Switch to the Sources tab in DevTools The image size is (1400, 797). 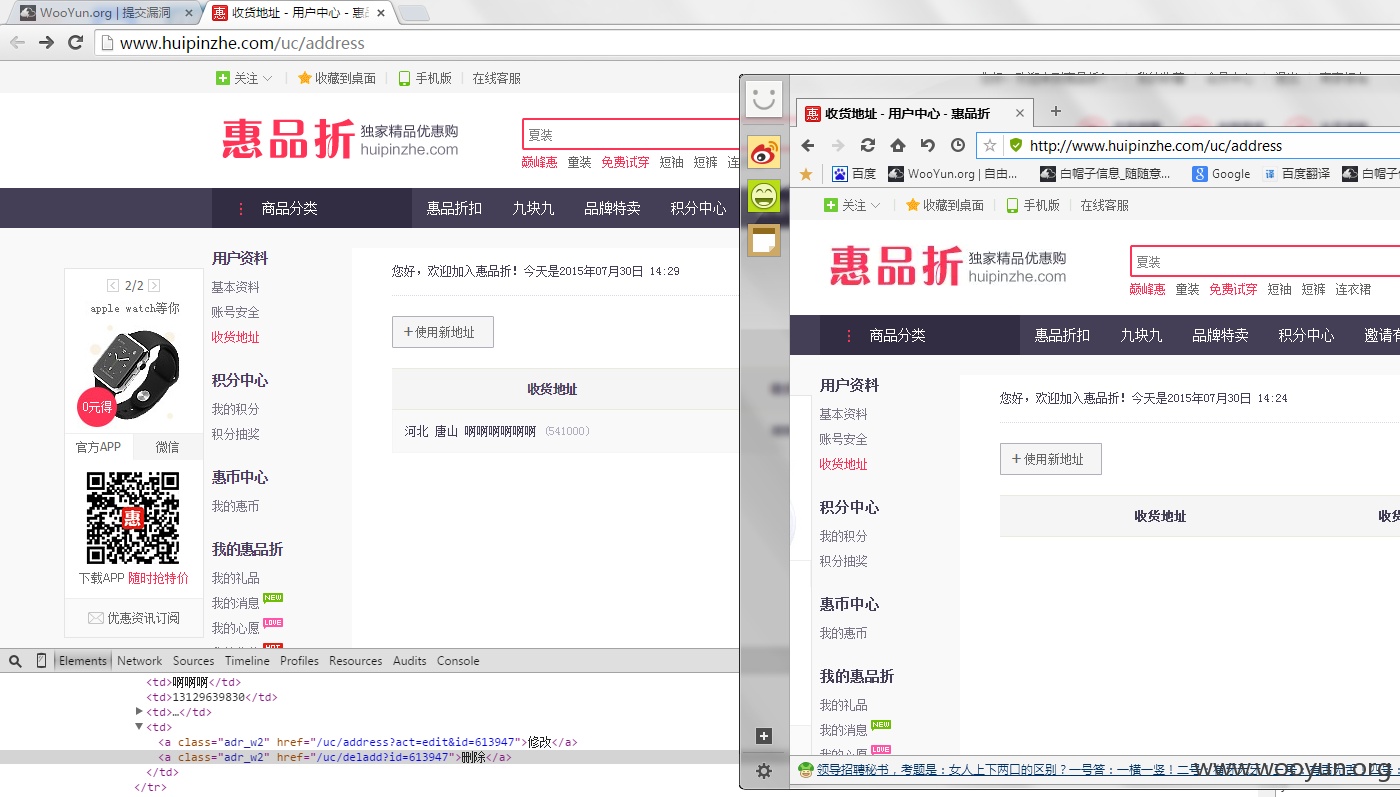tap(193, 661)
